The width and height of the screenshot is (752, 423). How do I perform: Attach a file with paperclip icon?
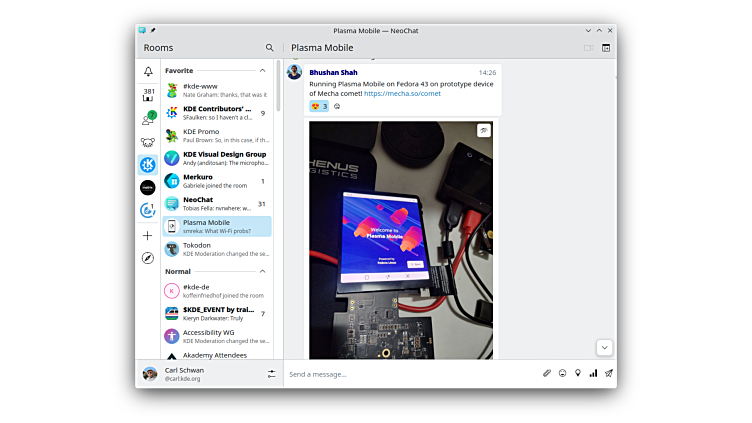tap(547, 374)
